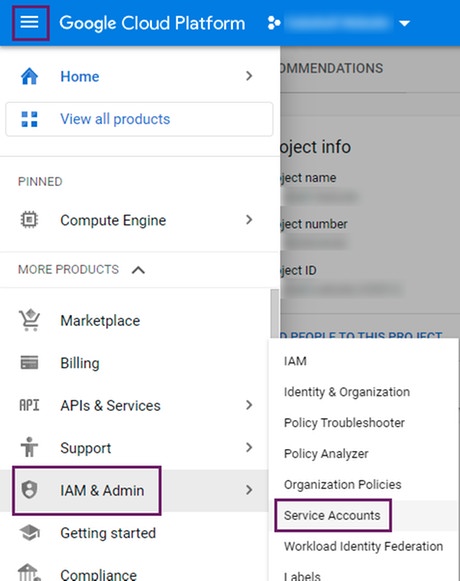This screenshot has height=581, width=460.
Task: Click the IAM & Admin shield icon
Action: 29,490
